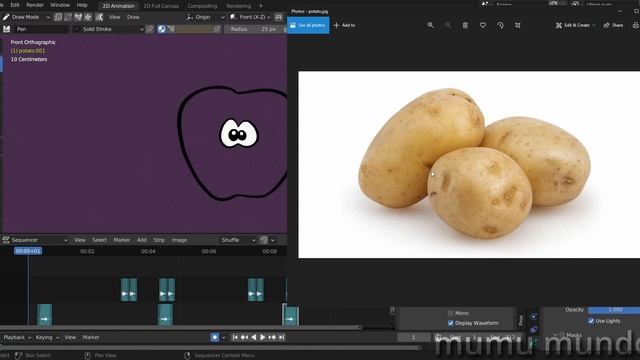Open the Playback dropdown menu
The height and width of the screenshot is (360, 640).
click(17, 337)
